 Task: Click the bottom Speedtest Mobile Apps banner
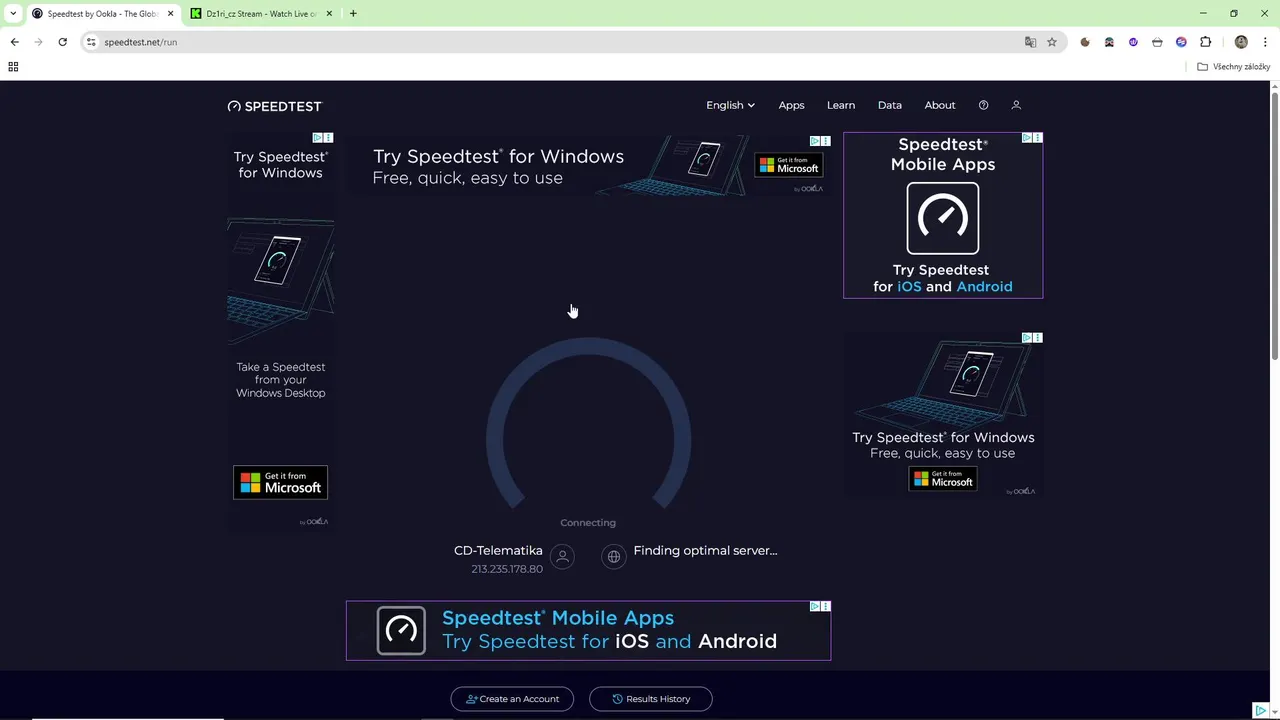[588, 631]
